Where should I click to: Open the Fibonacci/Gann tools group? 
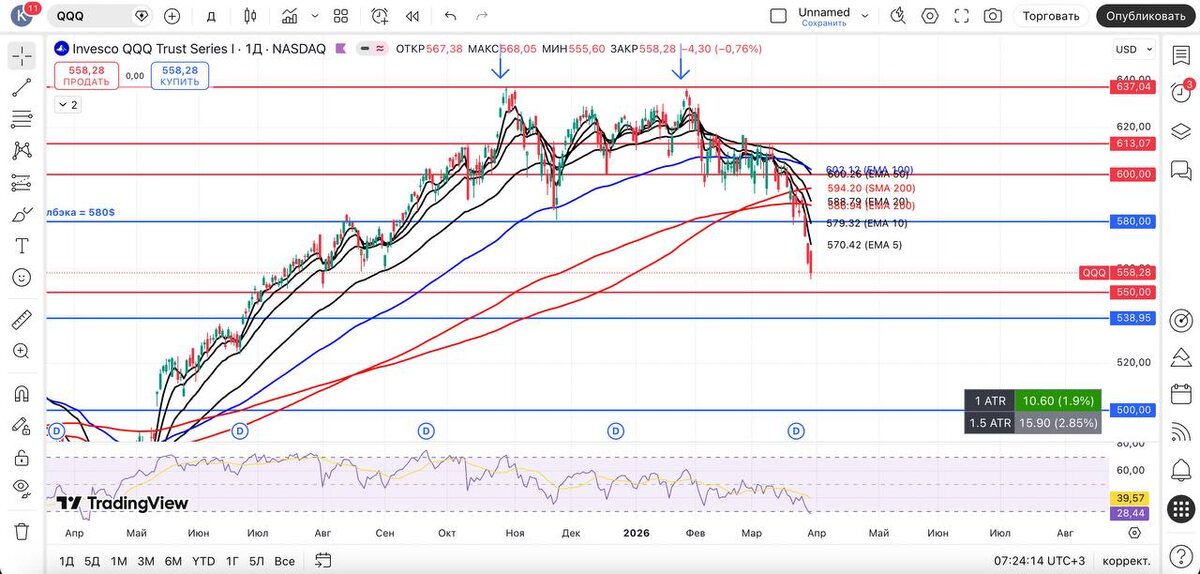(22, 119)
